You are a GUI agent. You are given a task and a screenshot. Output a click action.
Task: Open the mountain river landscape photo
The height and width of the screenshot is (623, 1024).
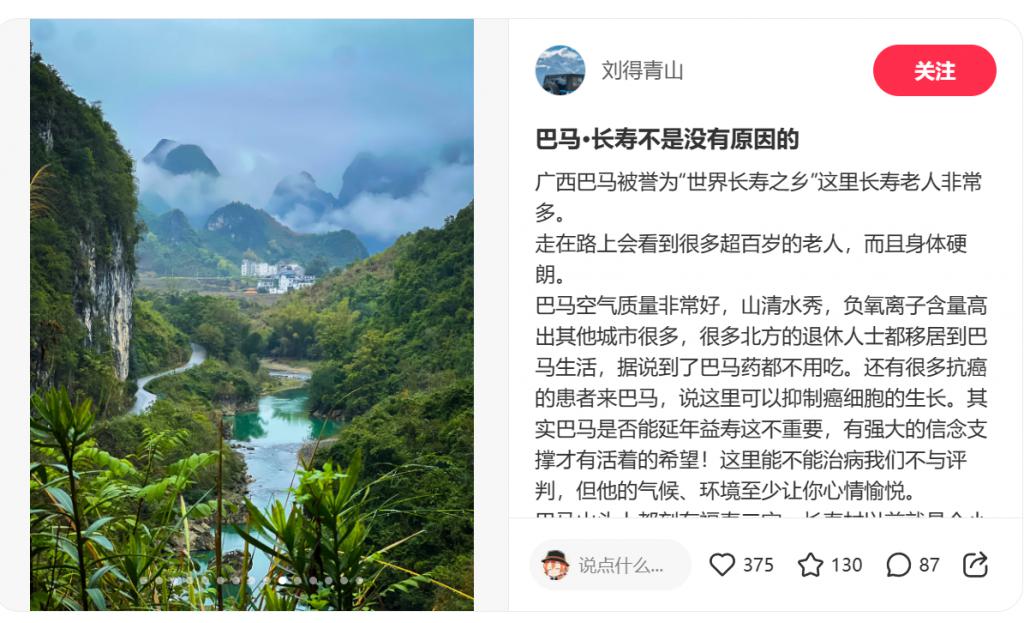click(252, 315)
